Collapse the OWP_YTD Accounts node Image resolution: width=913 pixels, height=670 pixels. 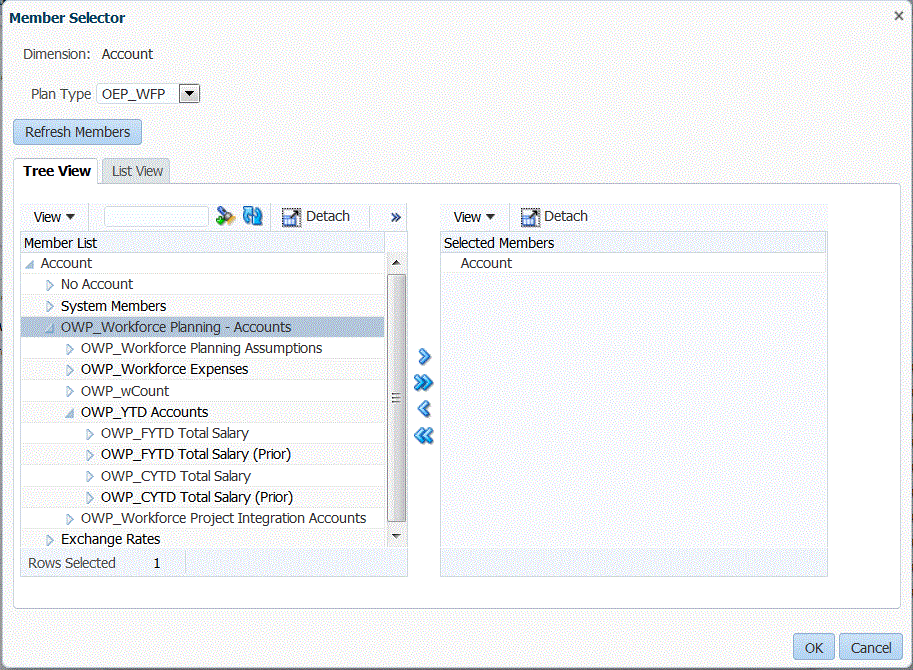(x=70, y=413)
